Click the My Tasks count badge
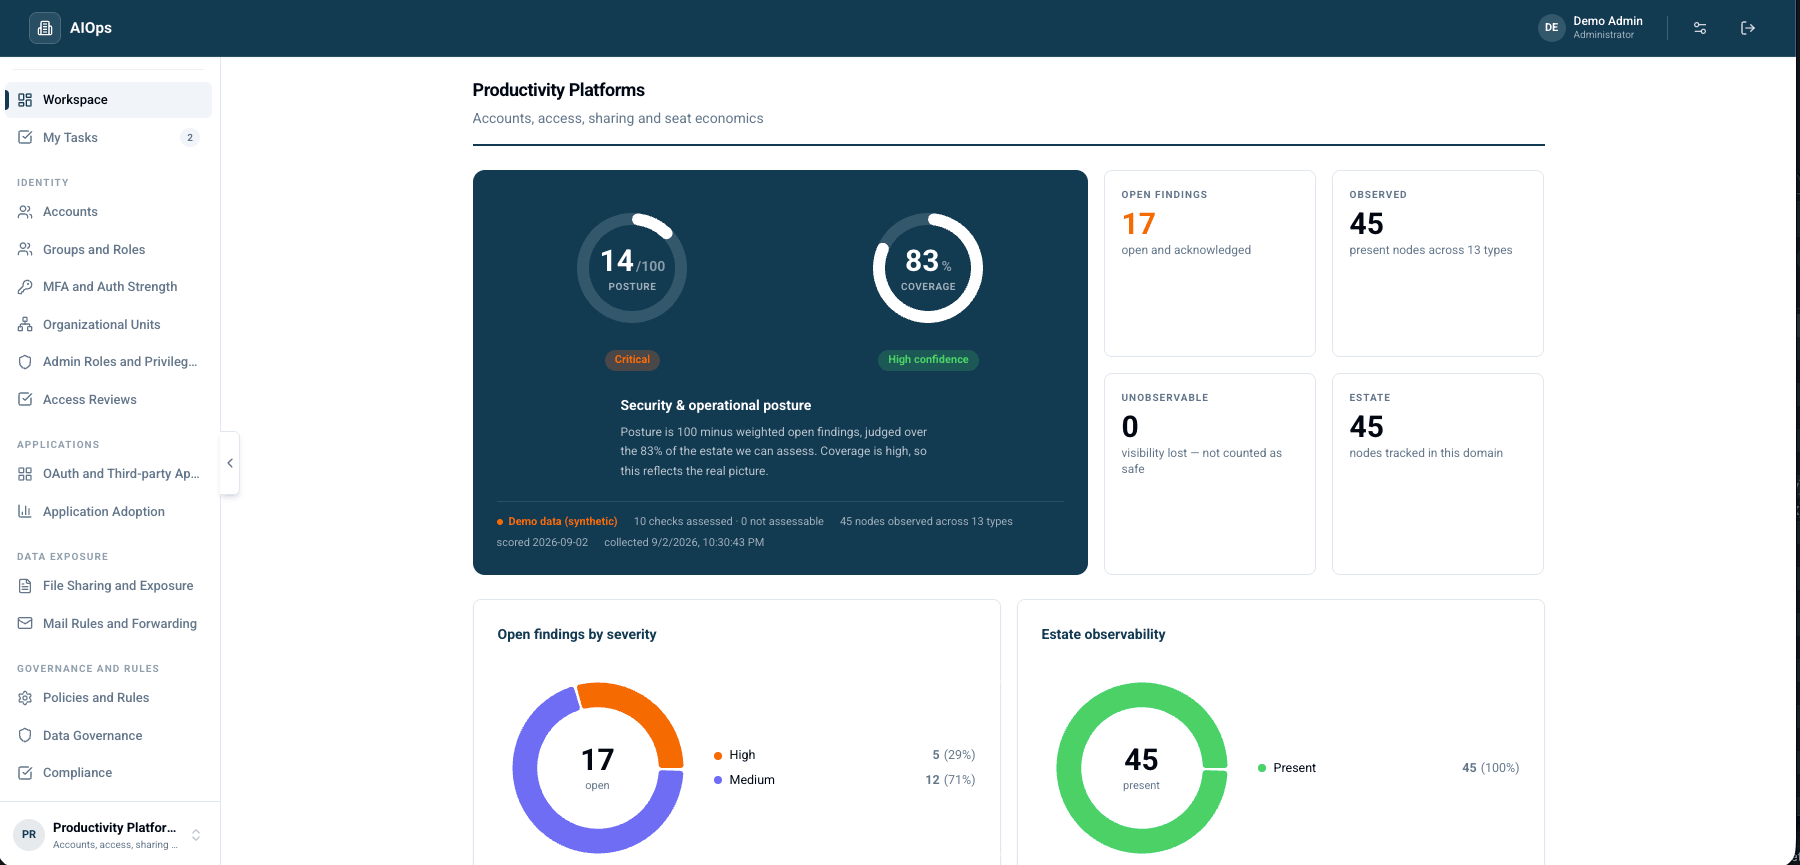The image size is (1800, 865). (x=190, y=138)
